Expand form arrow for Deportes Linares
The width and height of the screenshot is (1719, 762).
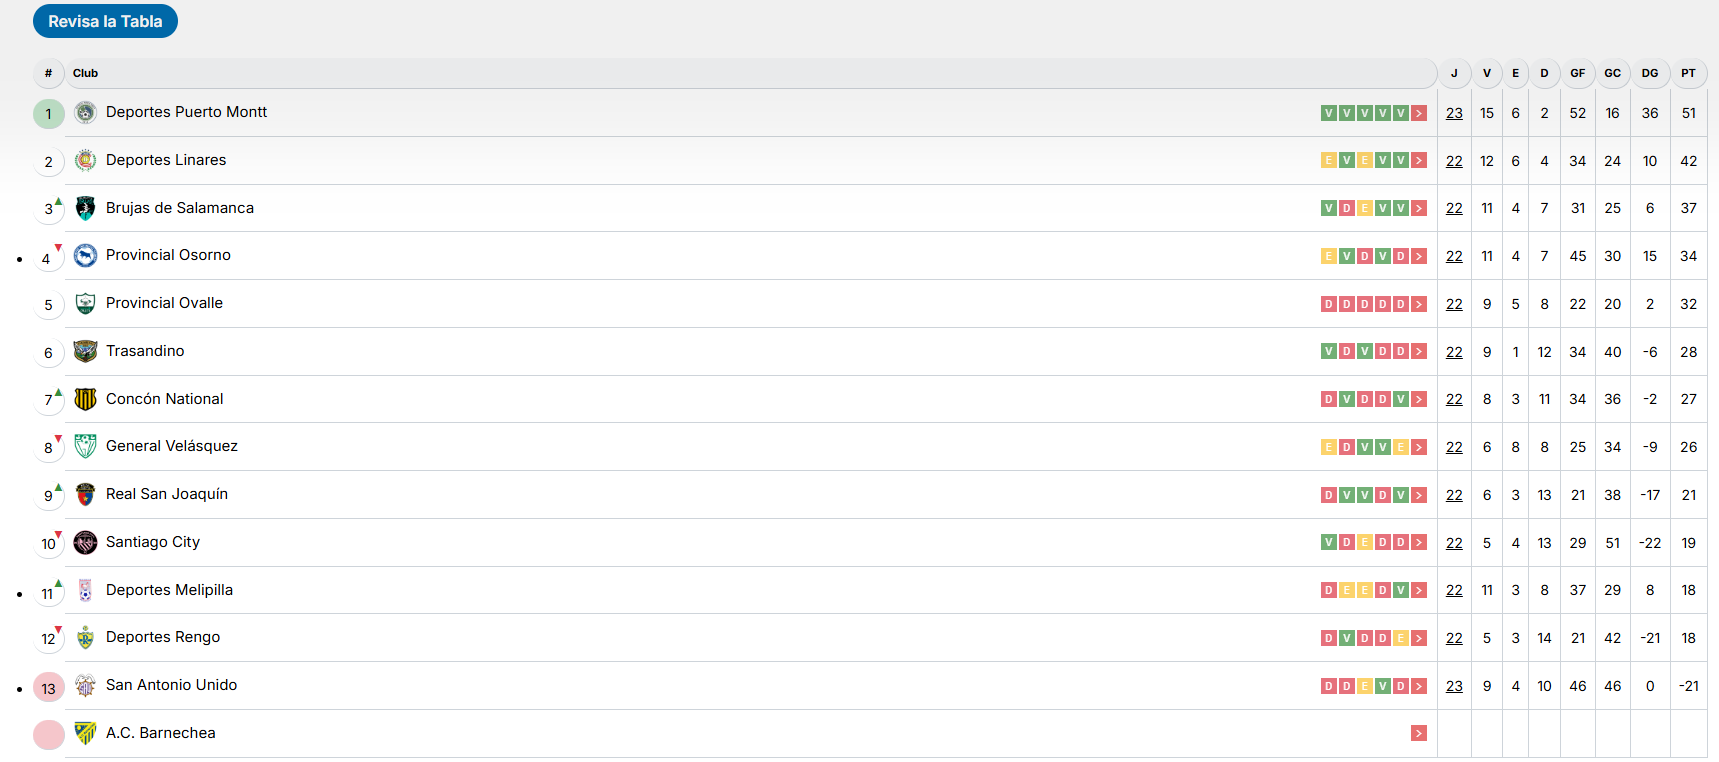coord(1419,161)
